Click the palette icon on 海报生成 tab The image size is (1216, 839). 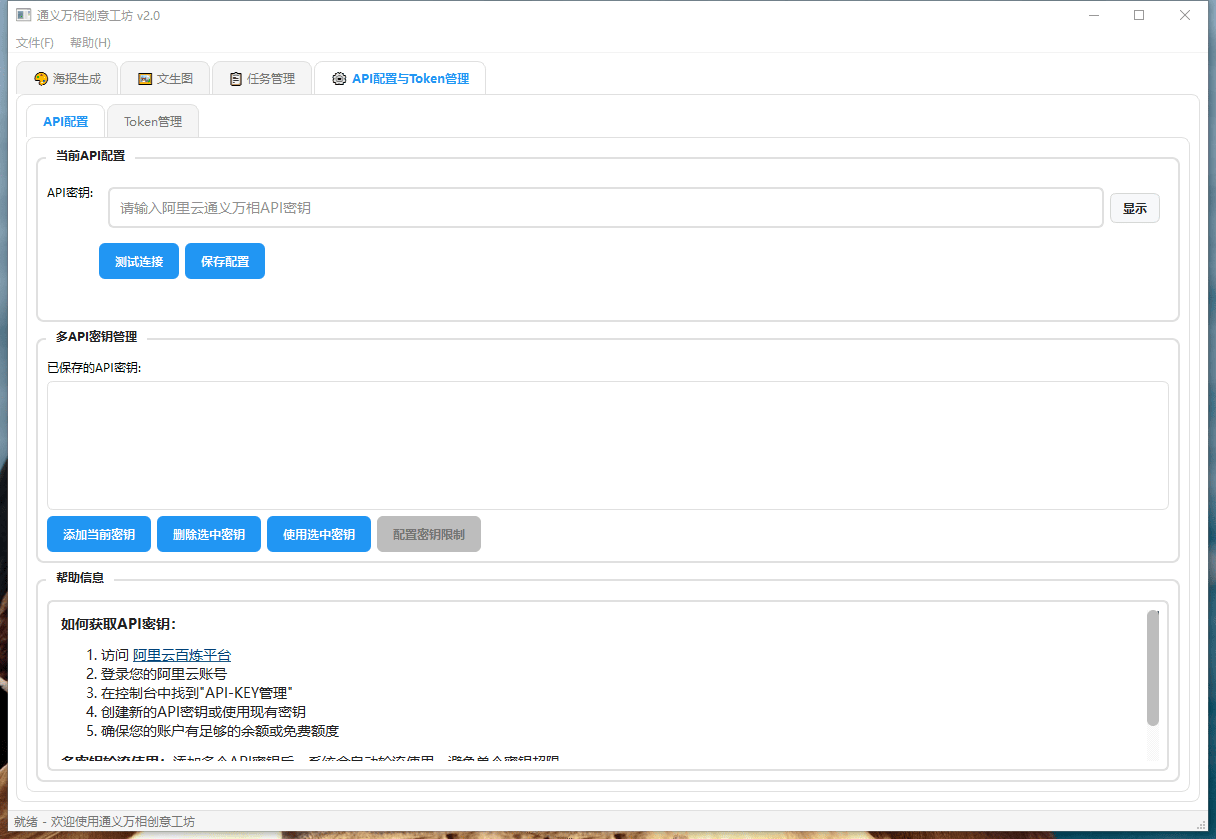click(x=41, y=79)
